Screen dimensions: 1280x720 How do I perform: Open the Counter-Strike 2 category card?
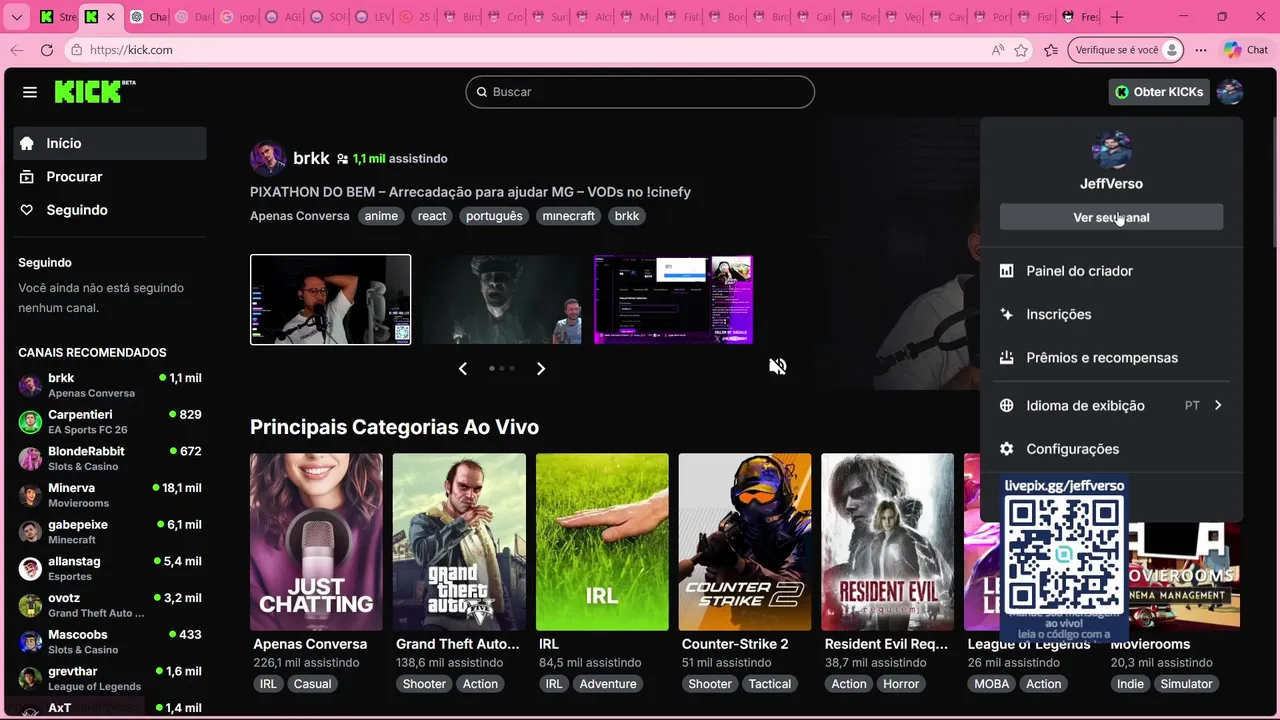pyautogui.click(x=745, y=542)
